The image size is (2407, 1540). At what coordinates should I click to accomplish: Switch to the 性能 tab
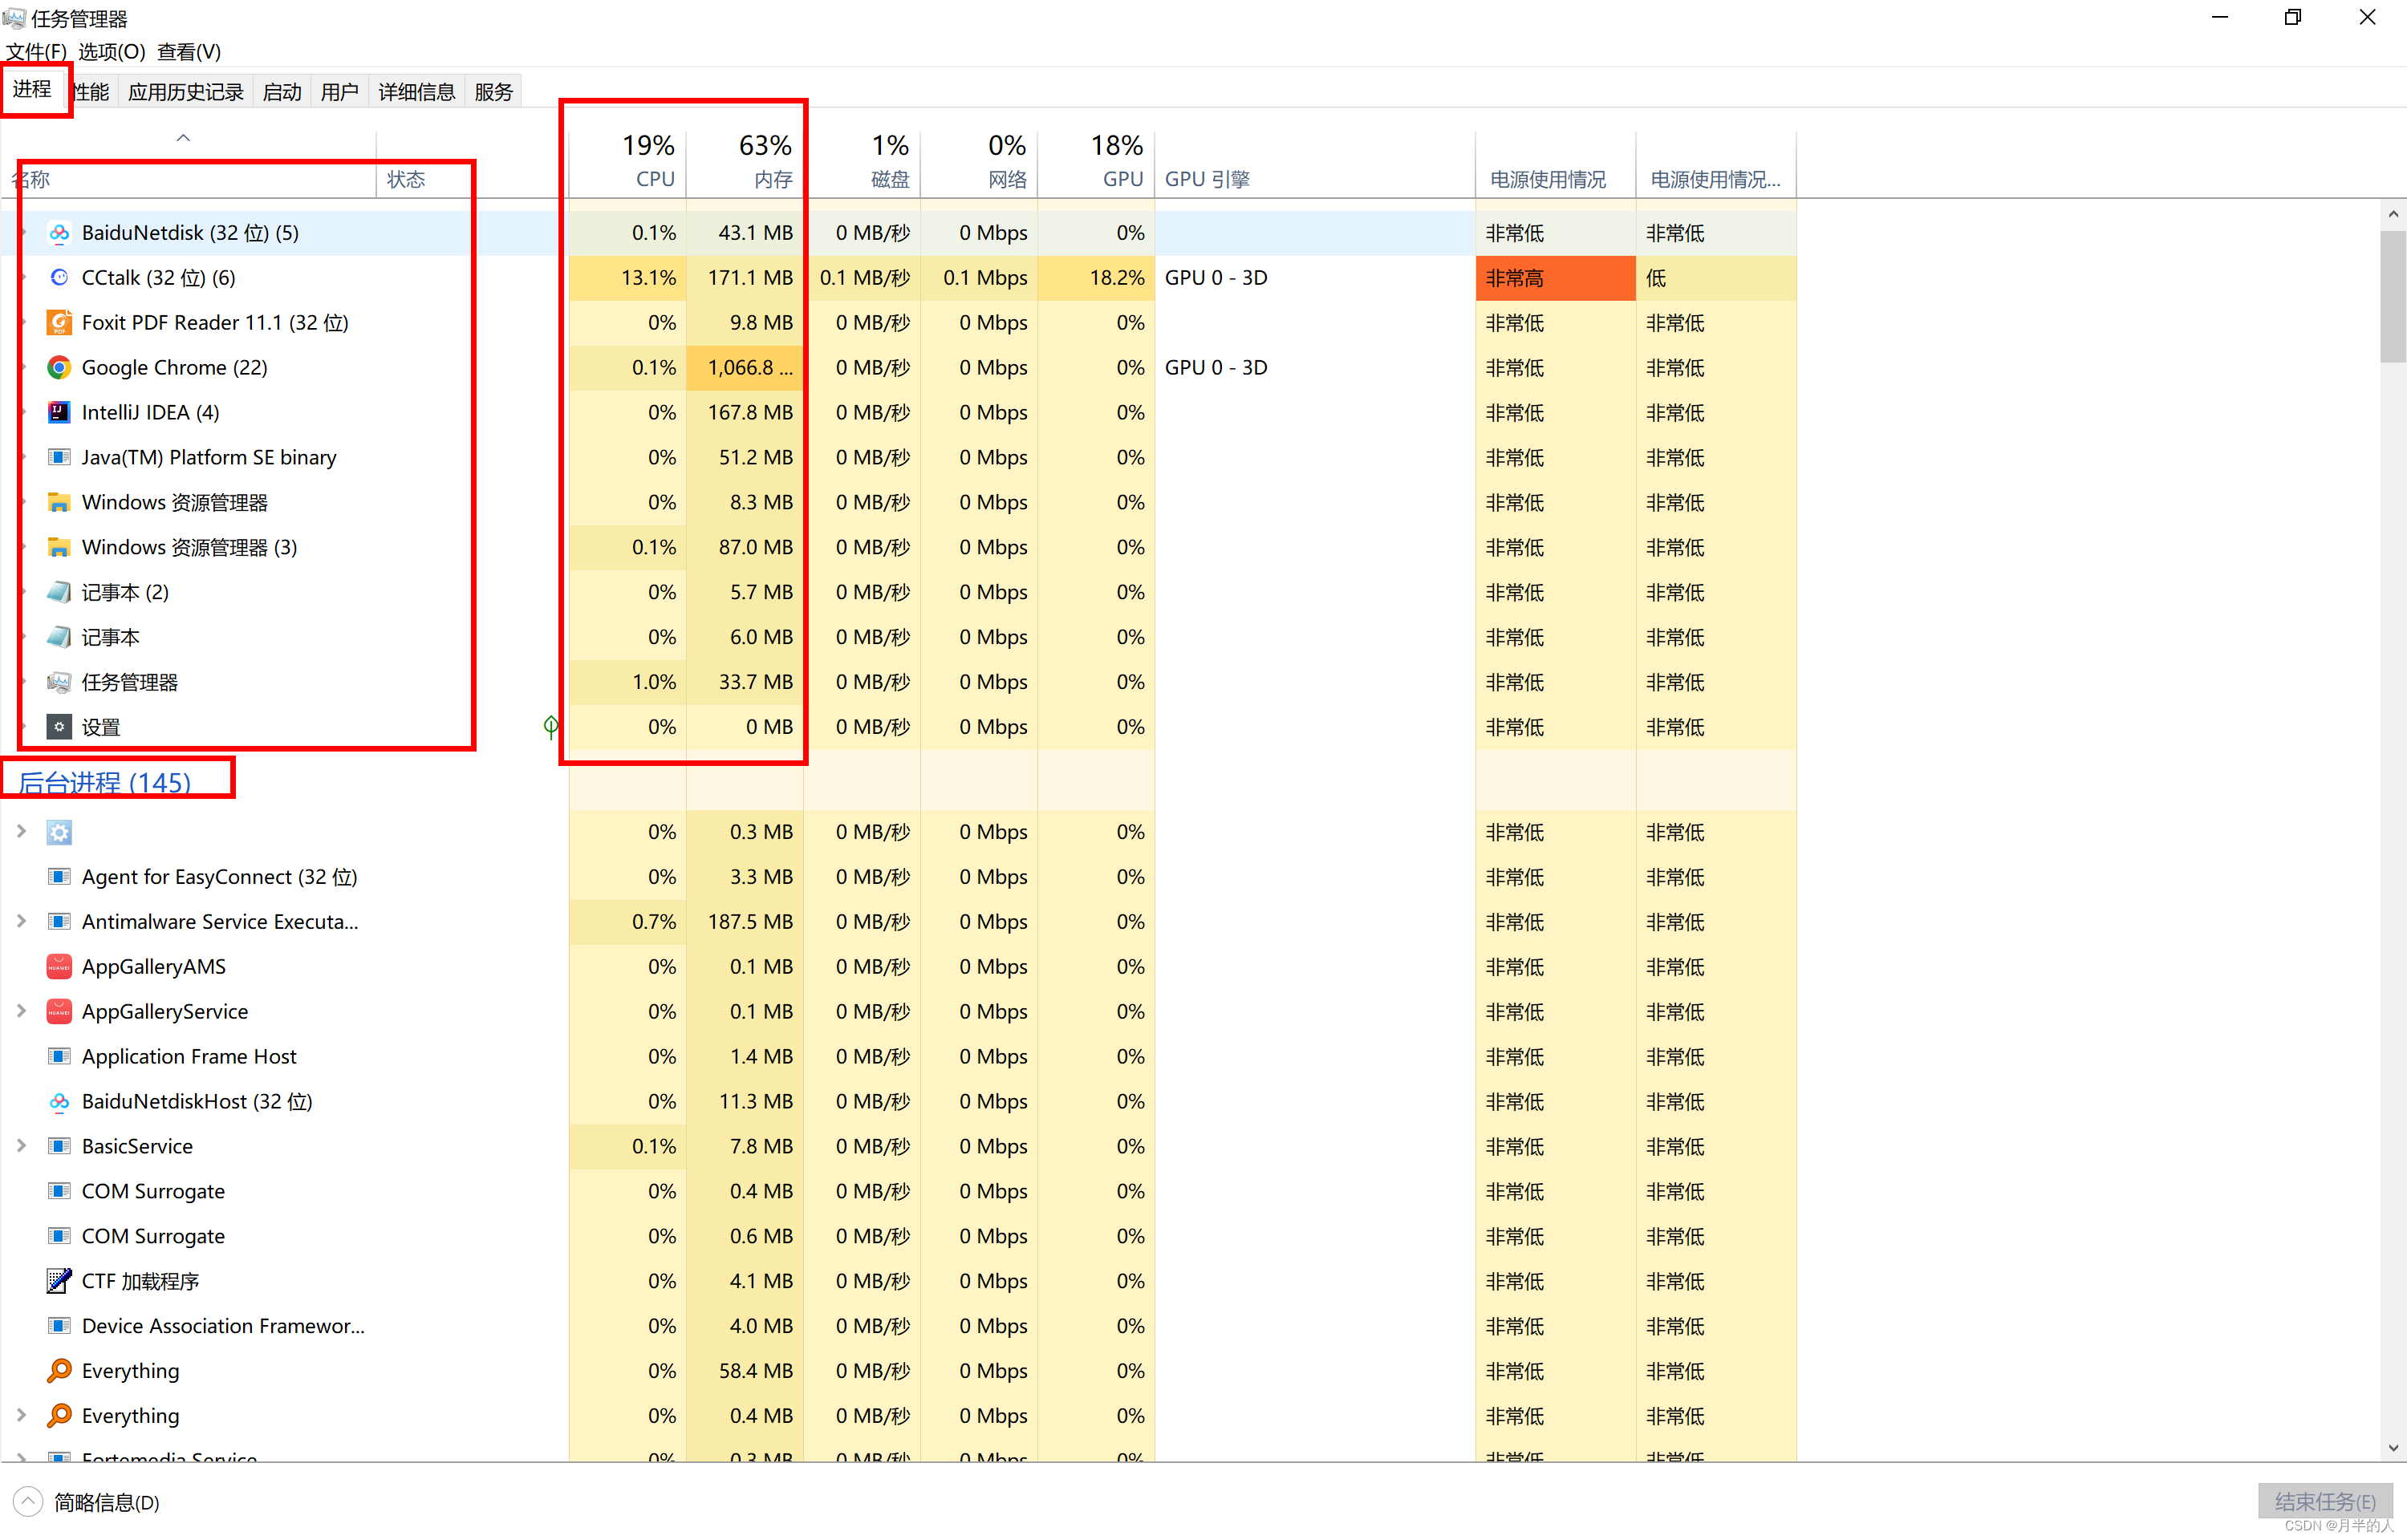point(92,92)
